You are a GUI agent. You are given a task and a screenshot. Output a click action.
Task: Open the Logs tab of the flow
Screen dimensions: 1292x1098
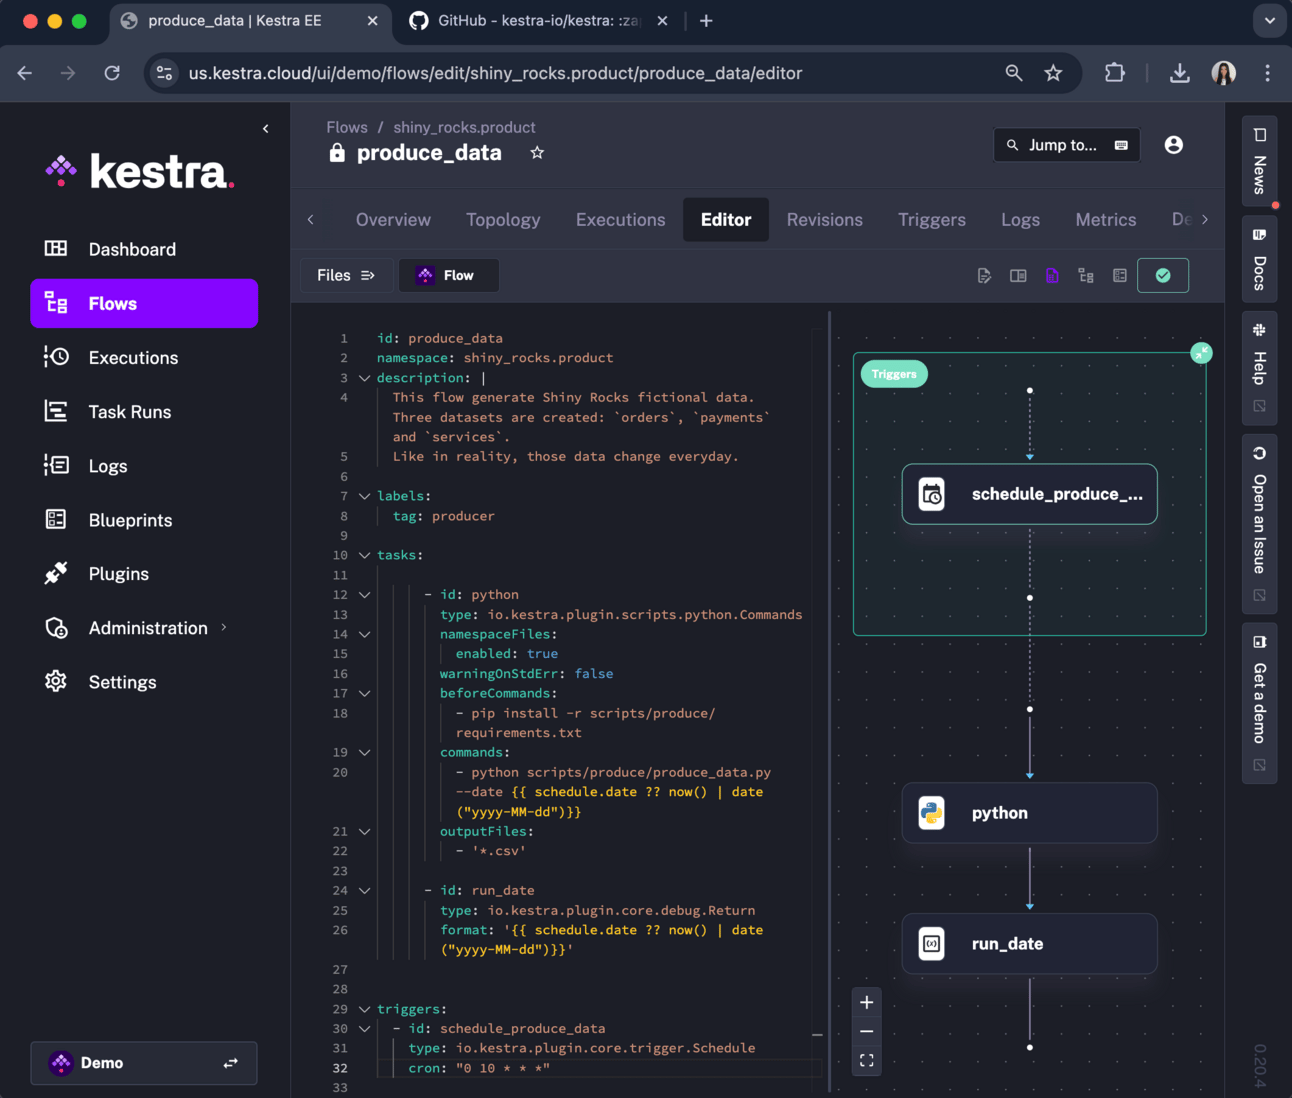tap(1020, 219)
